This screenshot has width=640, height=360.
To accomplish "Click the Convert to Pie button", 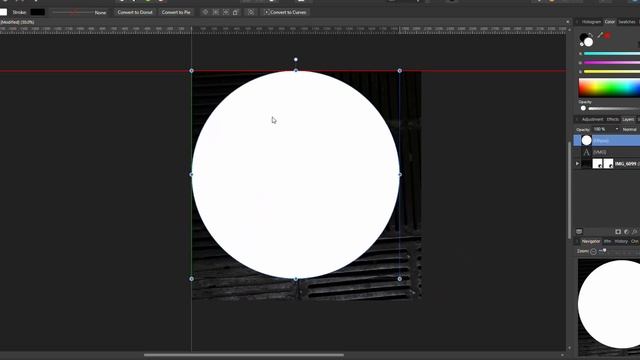I will click(x=176, y=12).
